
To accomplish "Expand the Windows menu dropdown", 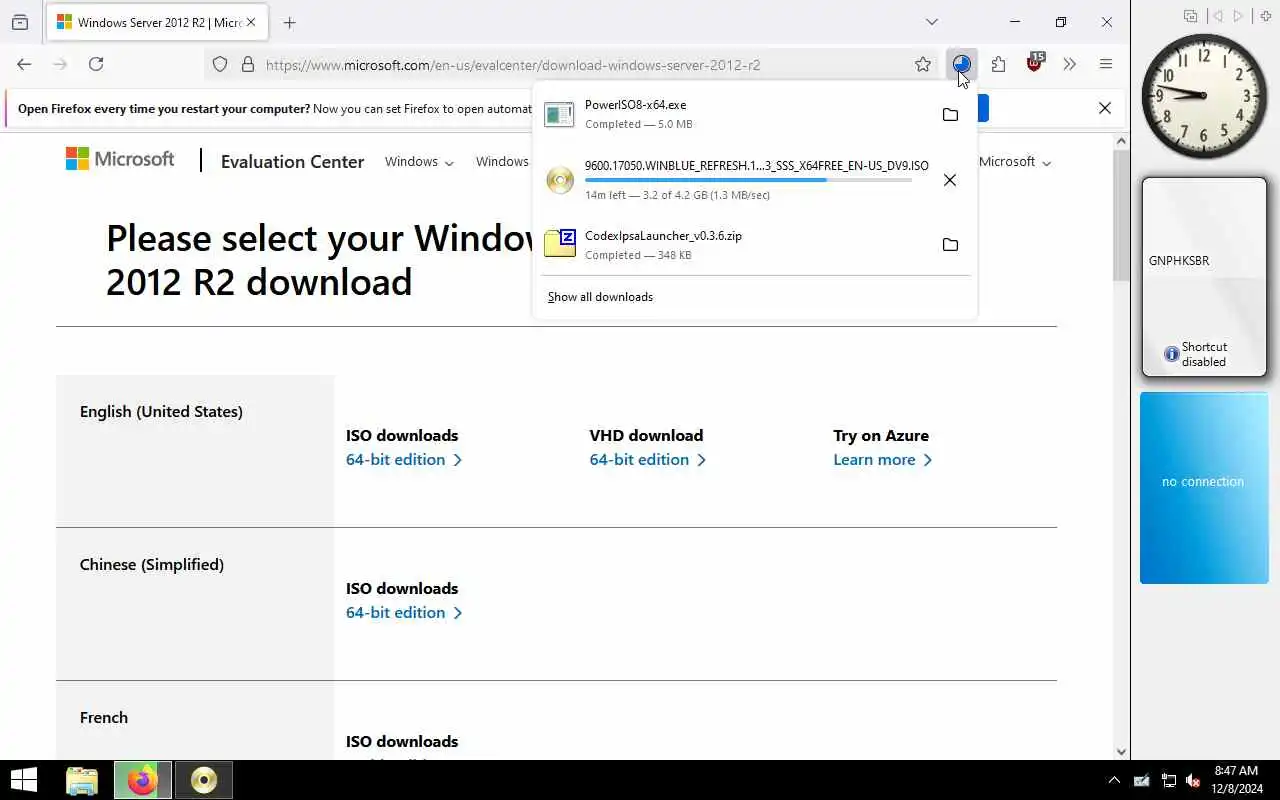I will tap(419, 162).
